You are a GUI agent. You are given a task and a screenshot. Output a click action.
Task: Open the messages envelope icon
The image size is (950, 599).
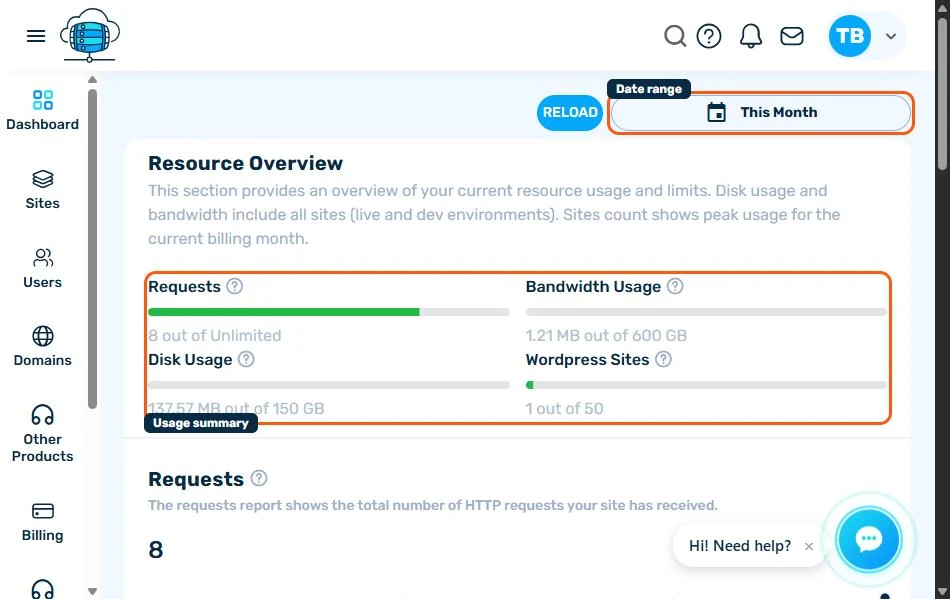tap(792, 36)
